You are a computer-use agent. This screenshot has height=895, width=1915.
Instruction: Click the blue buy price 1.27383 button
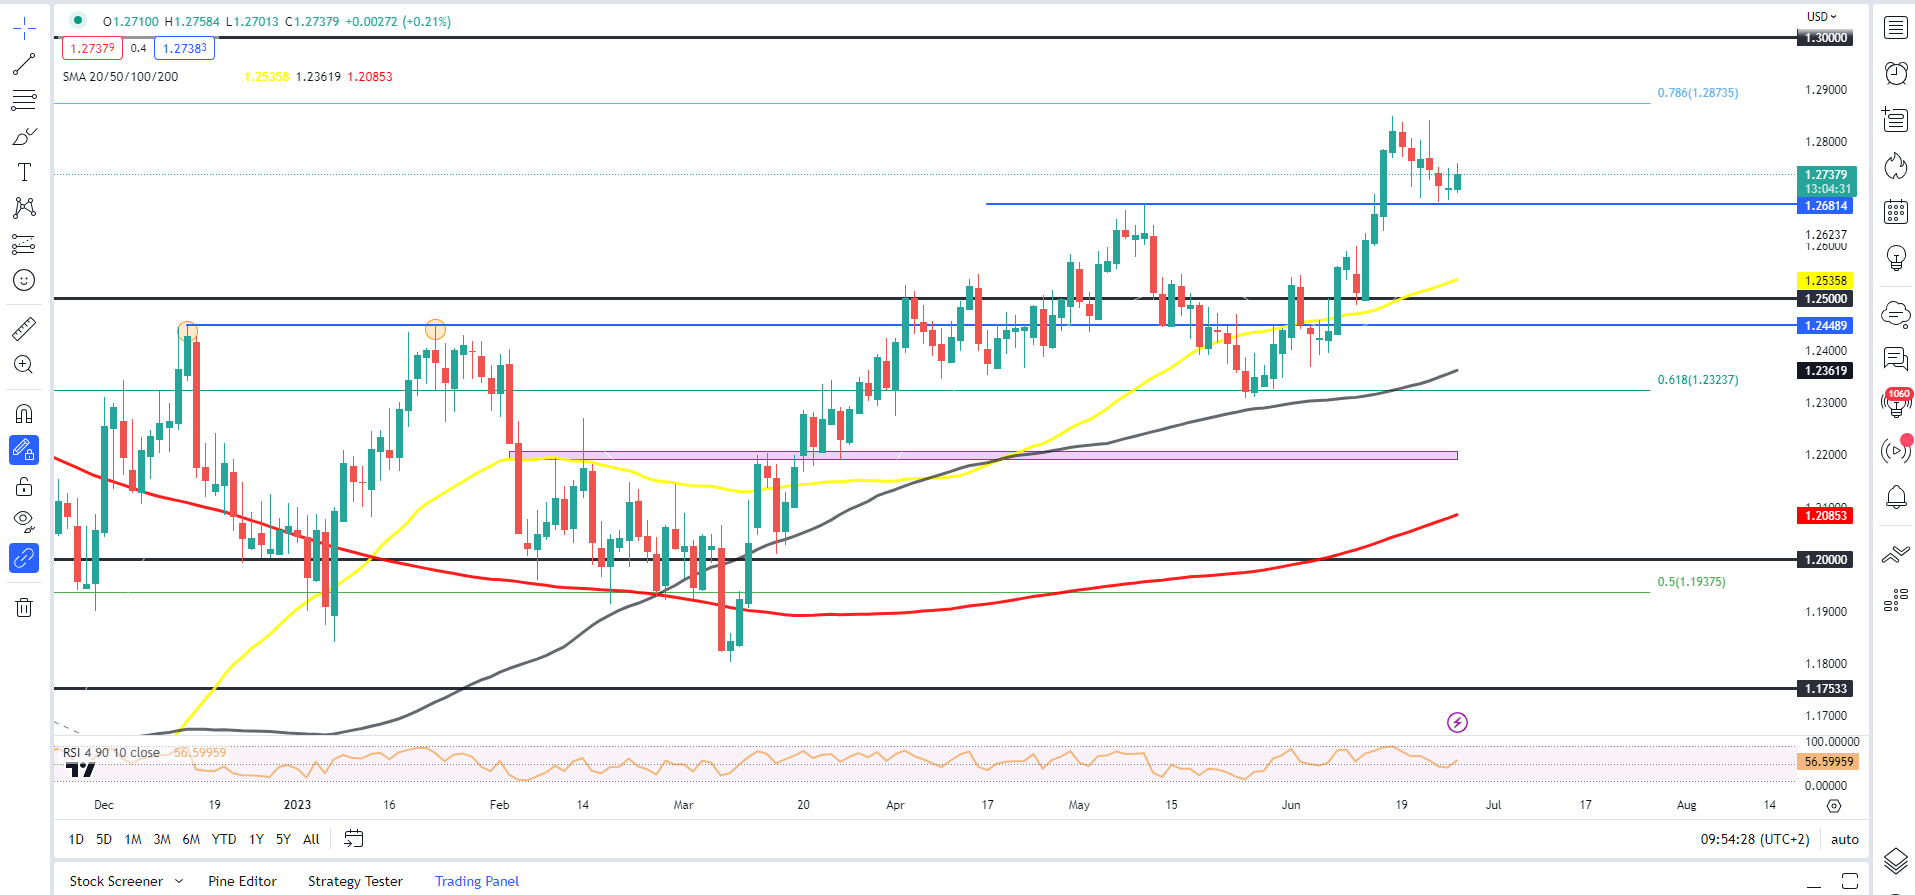point(185,48)
